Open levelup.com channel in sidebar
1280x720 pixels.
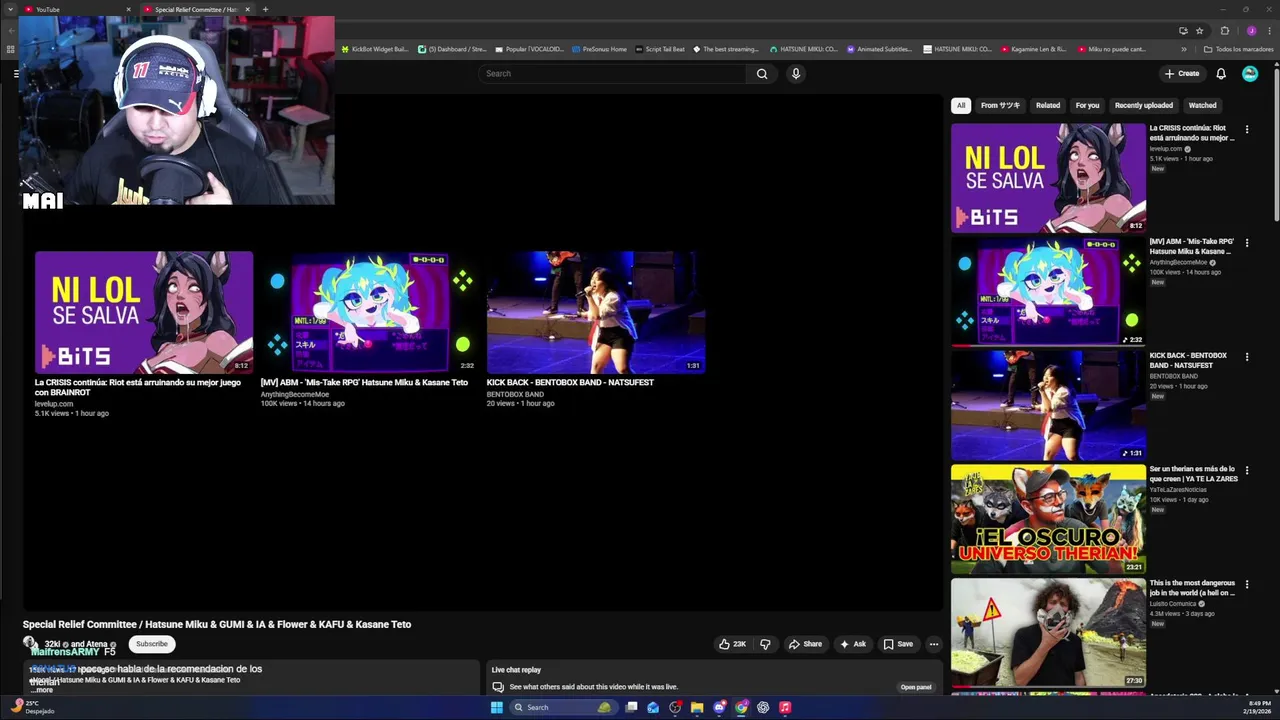click(1166, 149)
